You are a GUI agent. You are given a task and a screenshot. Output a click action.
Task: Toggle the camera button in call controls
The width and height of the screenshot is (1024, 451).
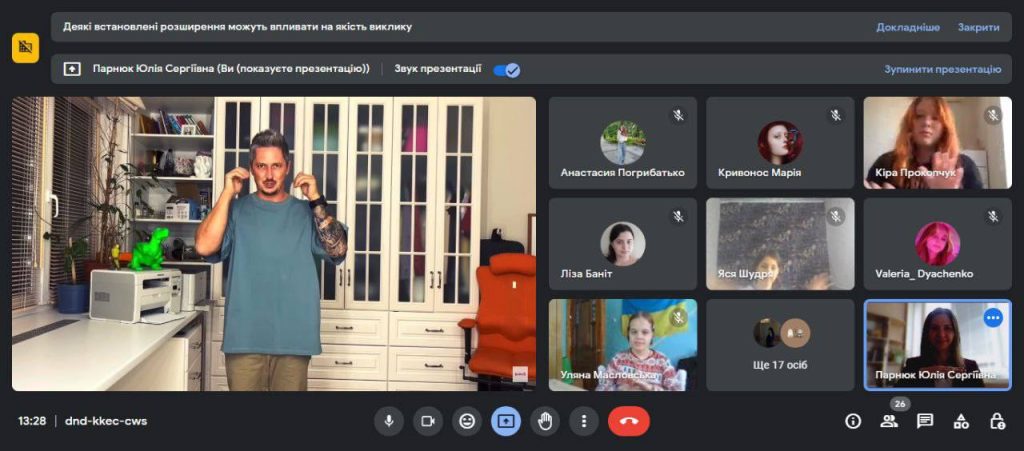(x=427, y=421)
